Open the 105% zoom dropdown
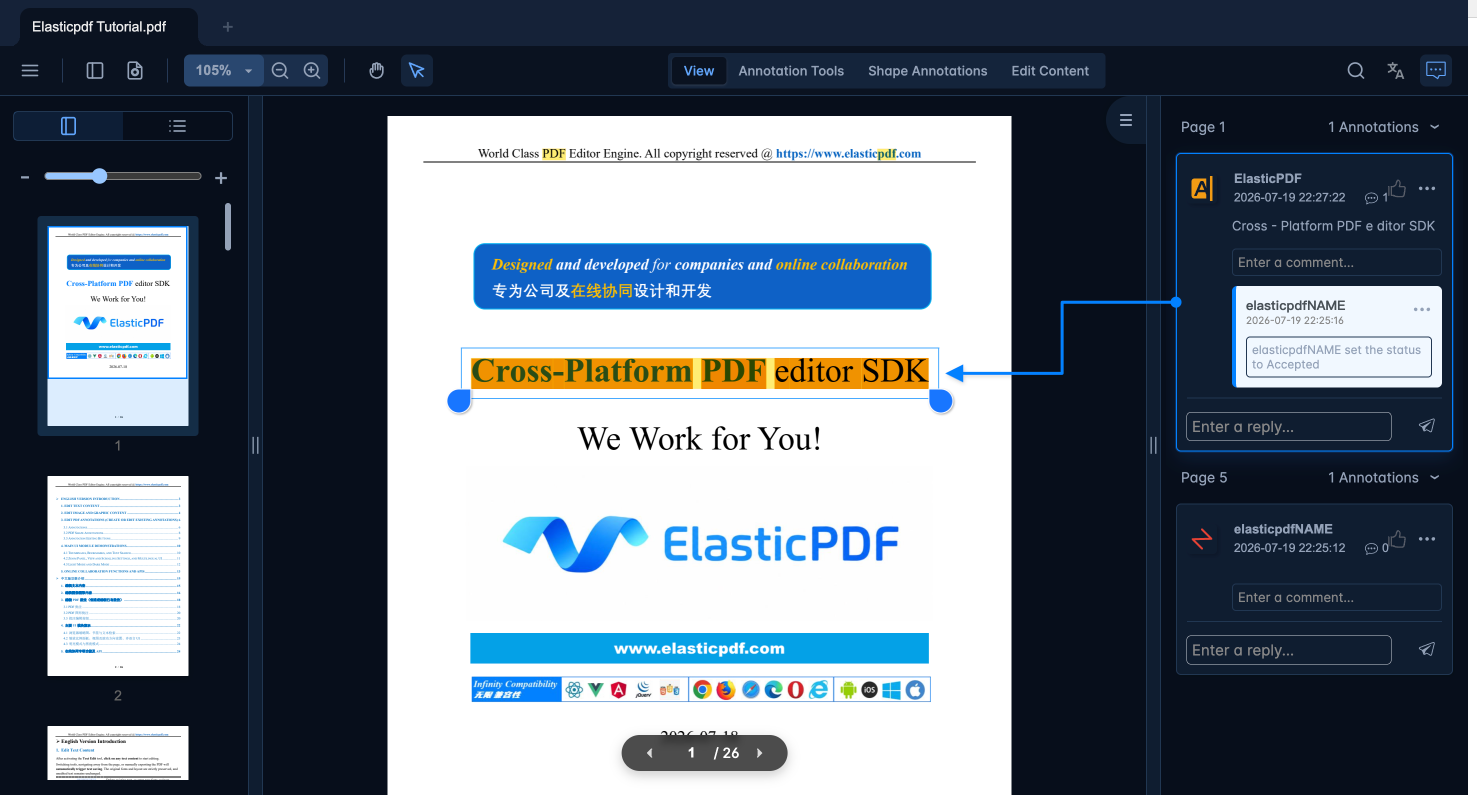1477x795 pixels. tap(224, 71)
